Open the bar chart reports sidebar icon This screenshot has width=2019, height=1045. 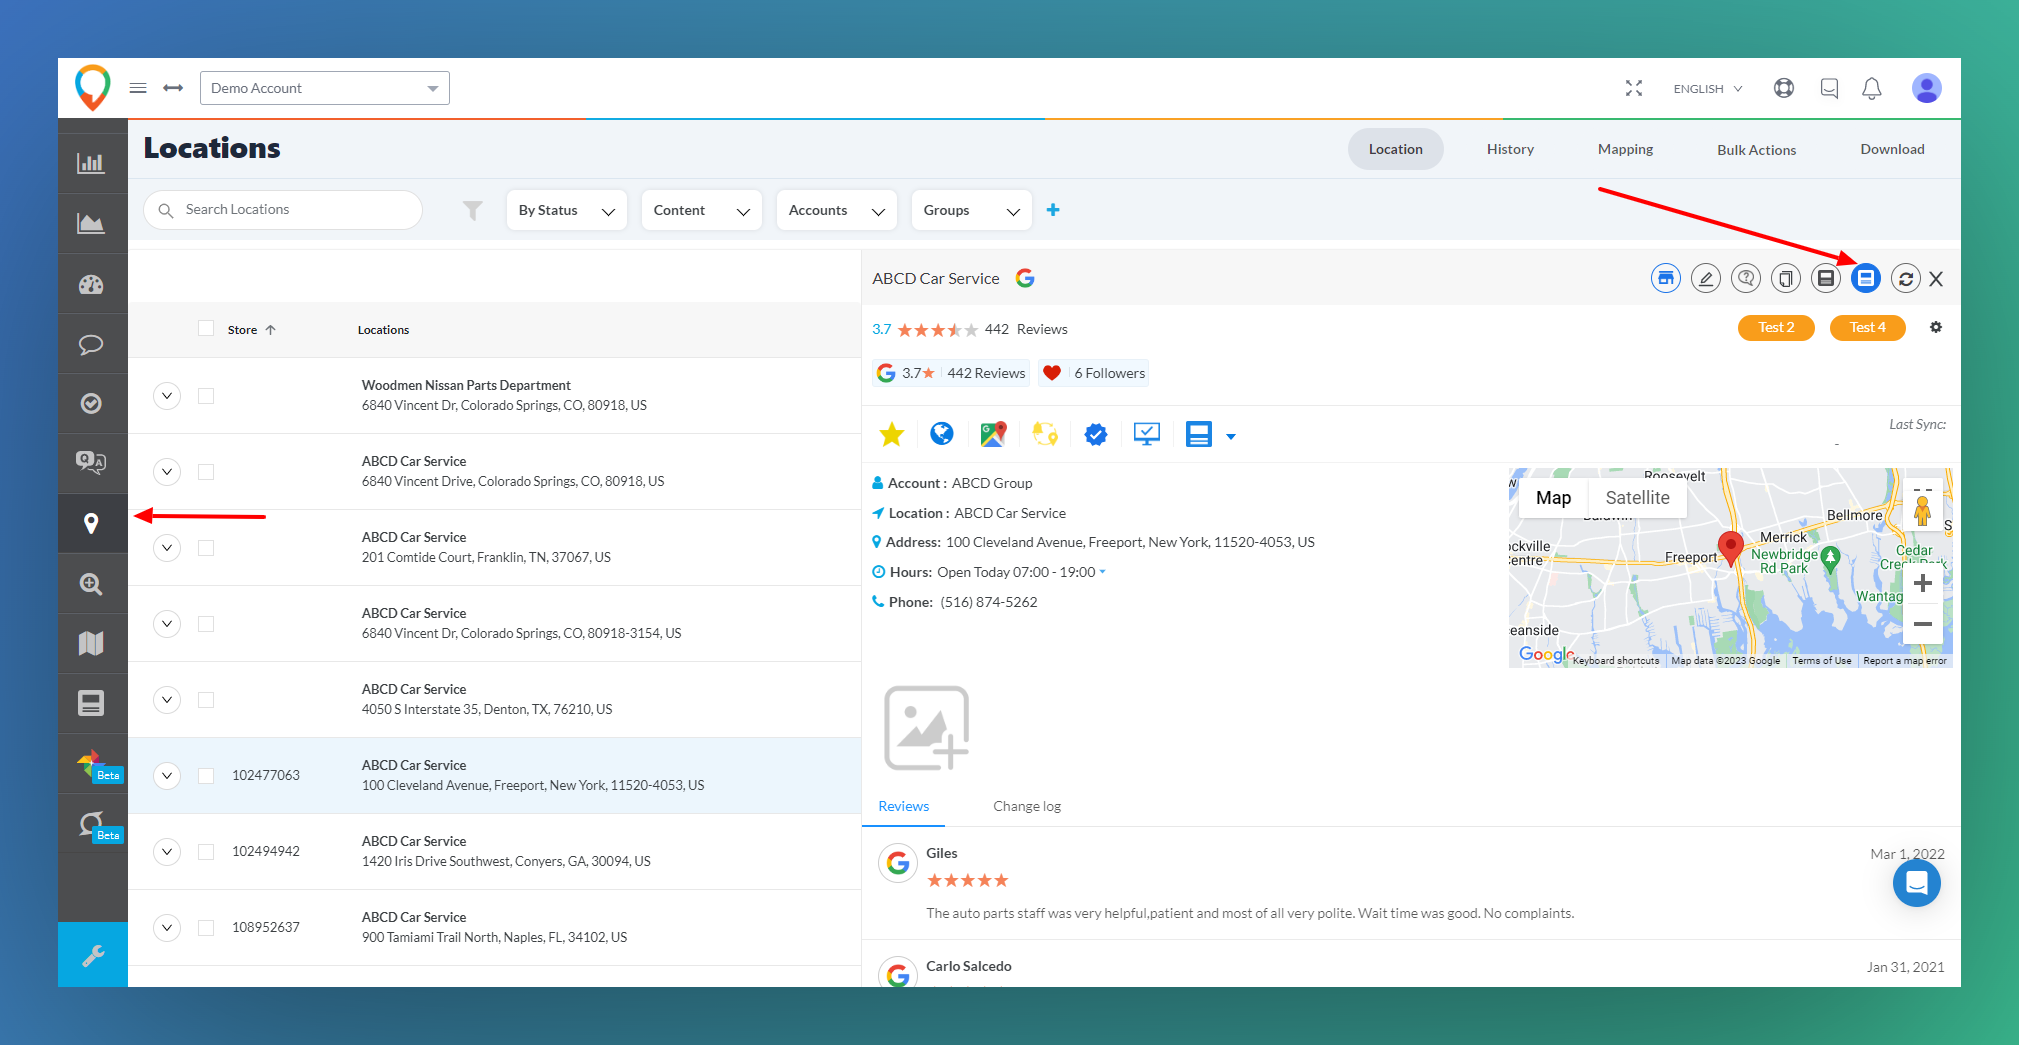click(91, 163)
